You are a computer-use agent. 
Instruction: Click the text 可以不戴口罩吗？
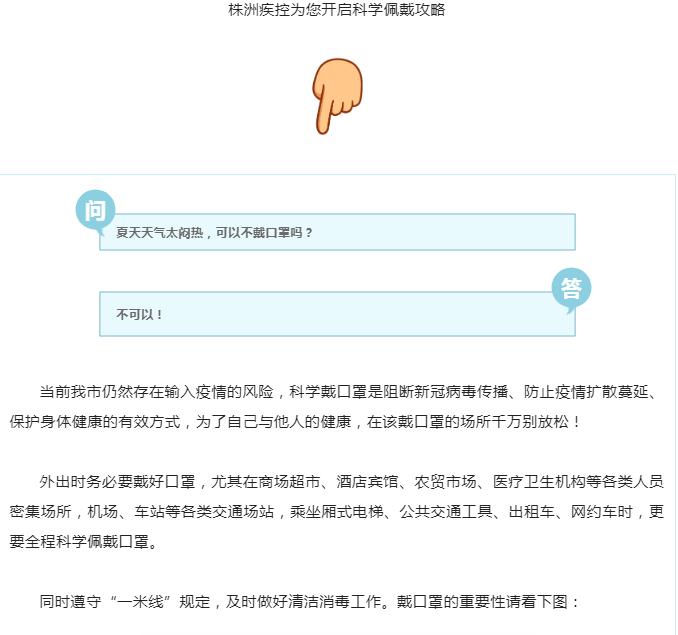265,233
